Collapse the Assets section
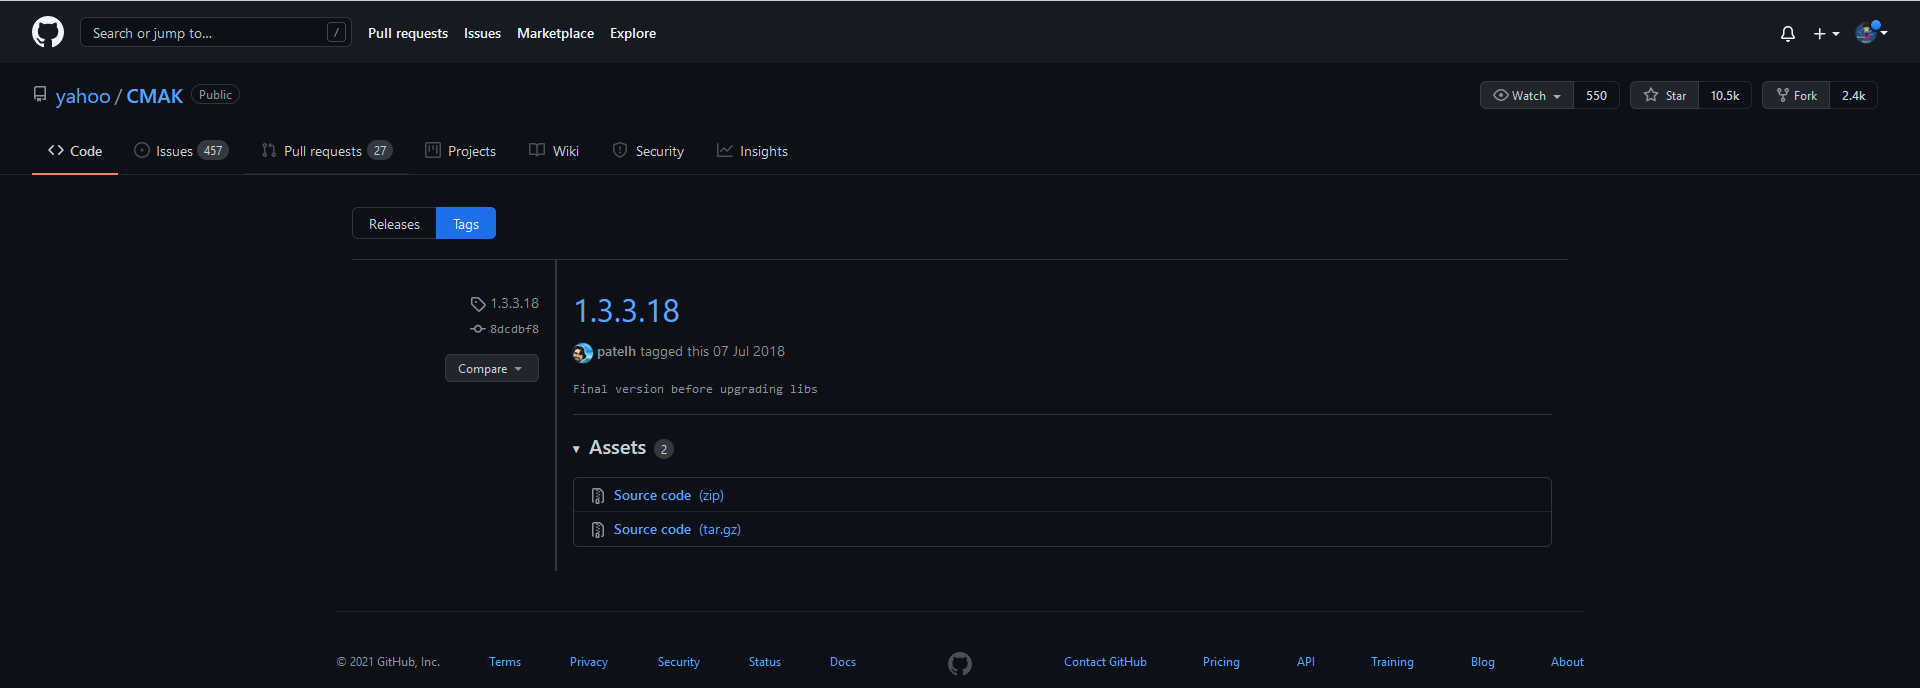This screenshot has height=688, width=1920. coord(623,448)
